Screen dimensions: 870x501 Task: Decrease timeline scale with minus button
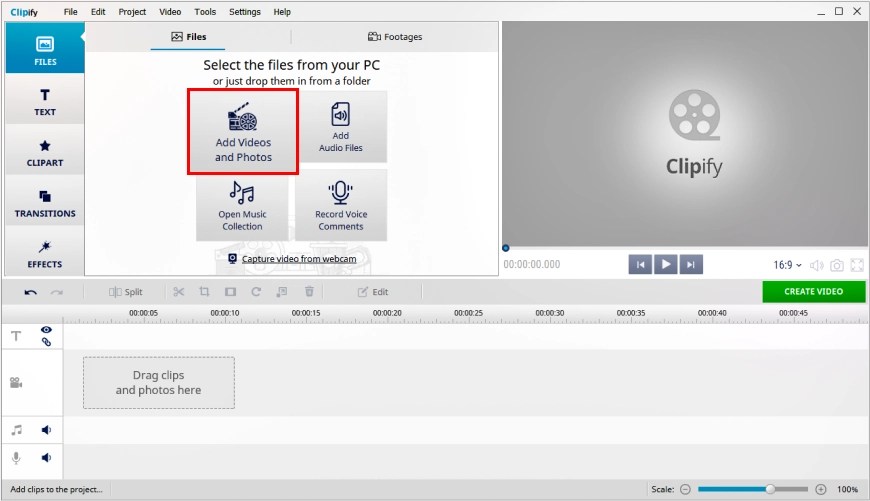[x=685, y=489]
